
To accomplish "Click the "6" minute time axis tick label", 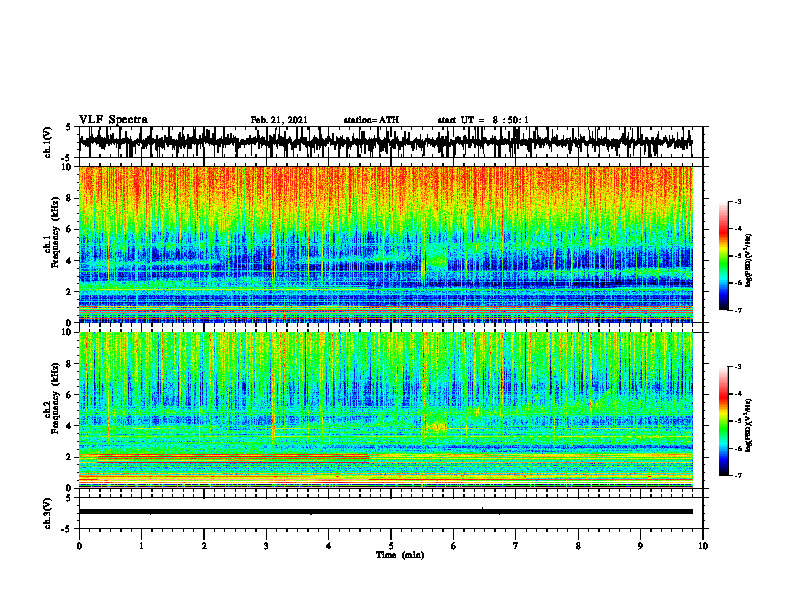I will click(x=454, y=546).
